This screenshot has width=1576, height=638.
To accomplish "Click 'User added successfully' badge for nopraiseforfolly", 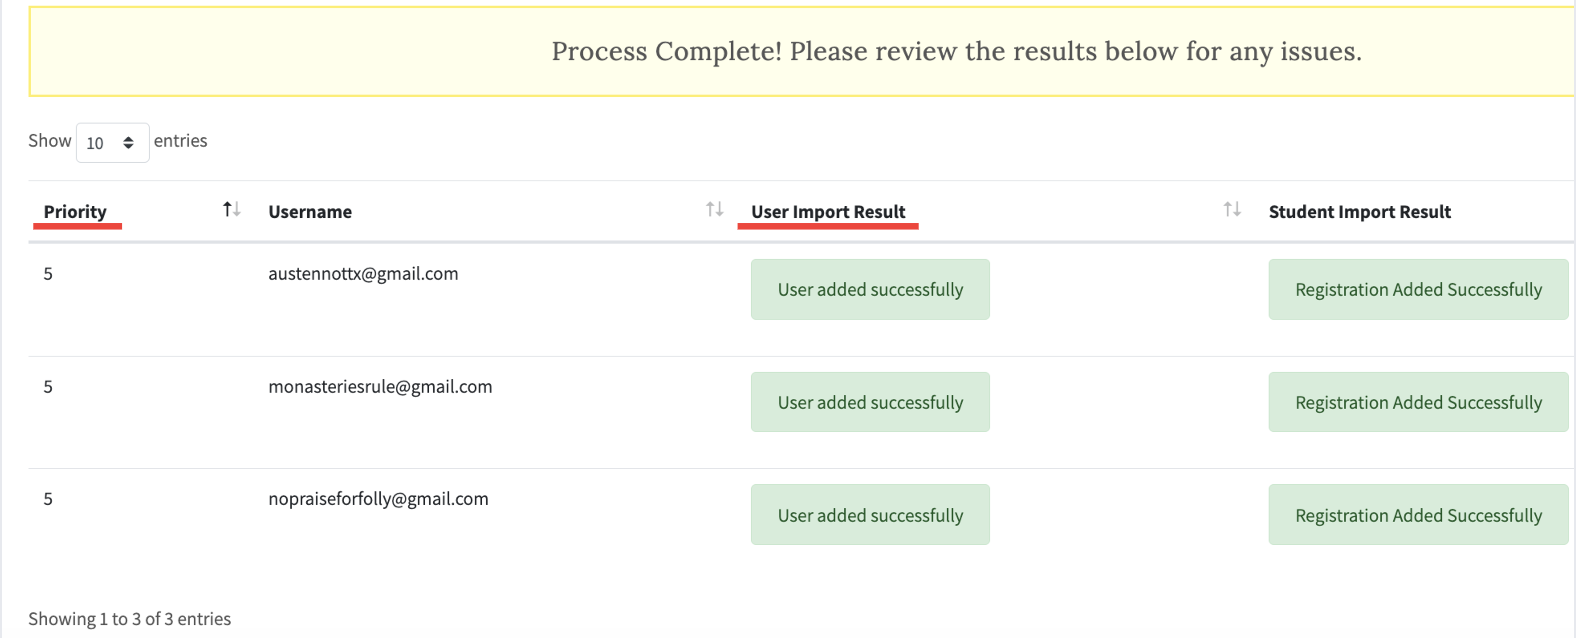I will [870, 515].
